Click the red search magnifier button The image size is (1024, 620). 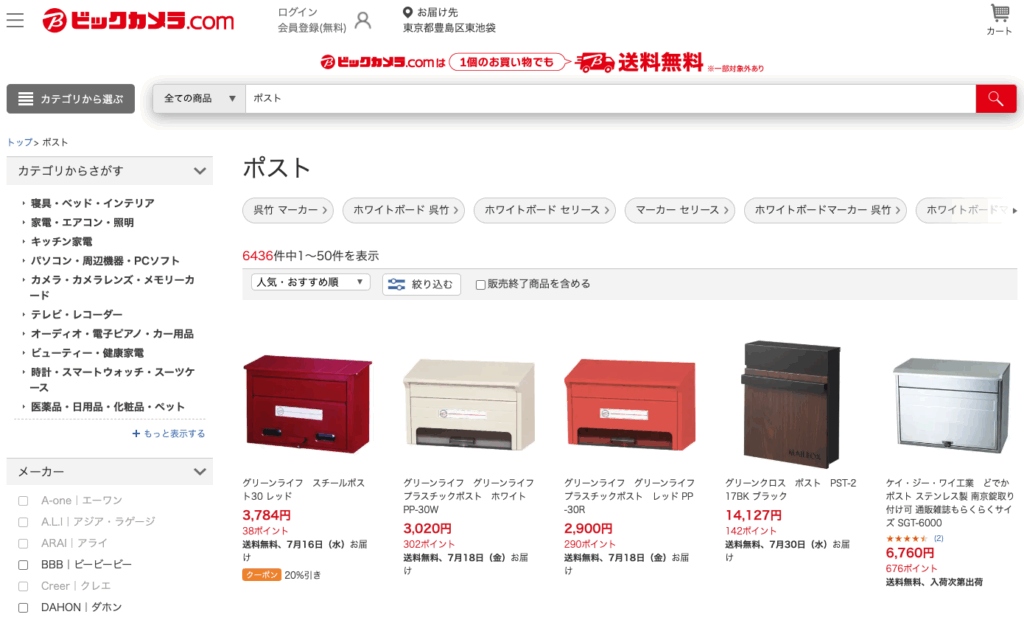pyautogui.click(x=996, y=99)
